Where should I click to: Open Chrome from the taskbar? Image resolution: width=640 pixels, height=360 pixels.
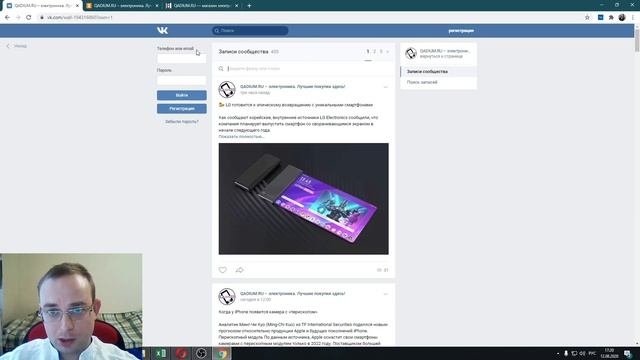tap(222, 353)
